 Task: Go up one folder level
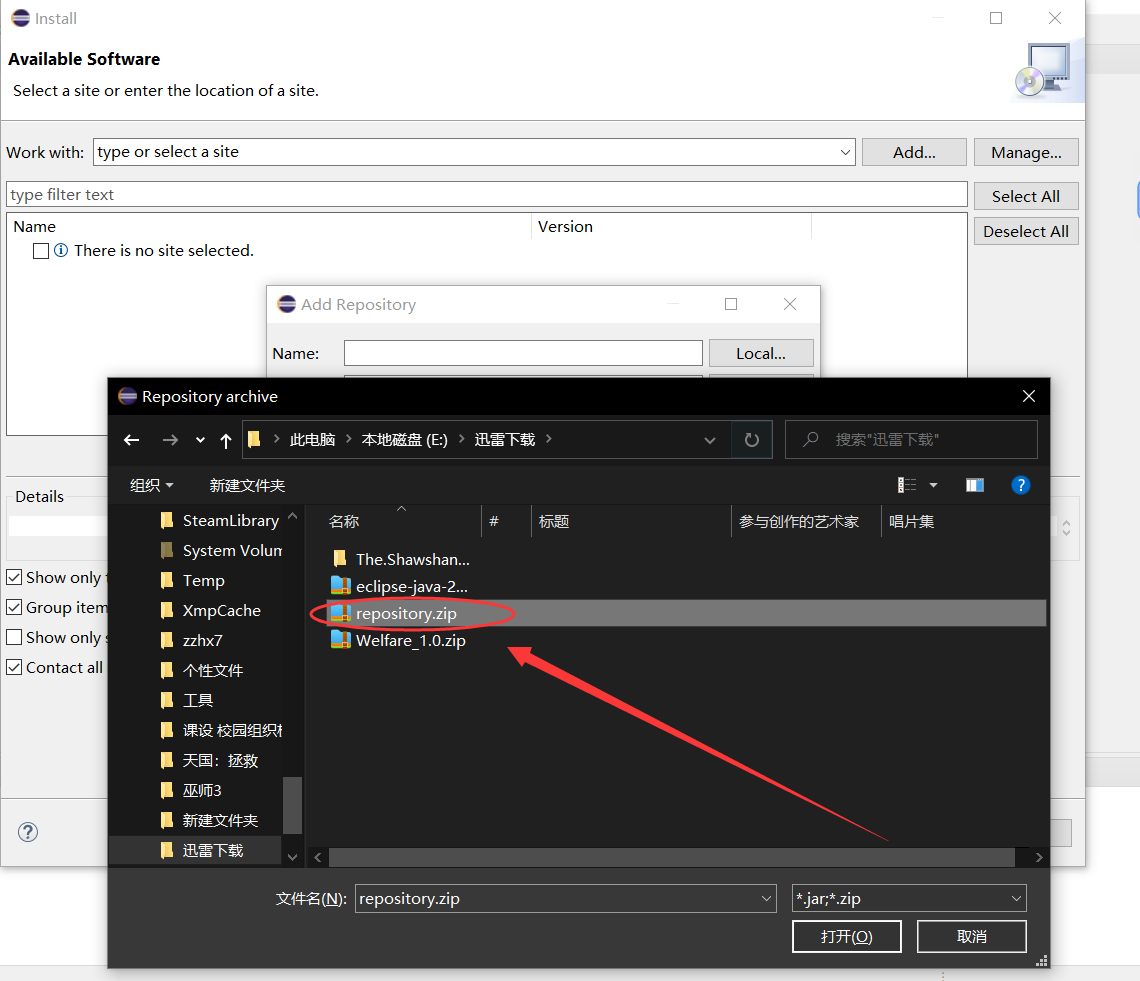[x=225, y=440]
